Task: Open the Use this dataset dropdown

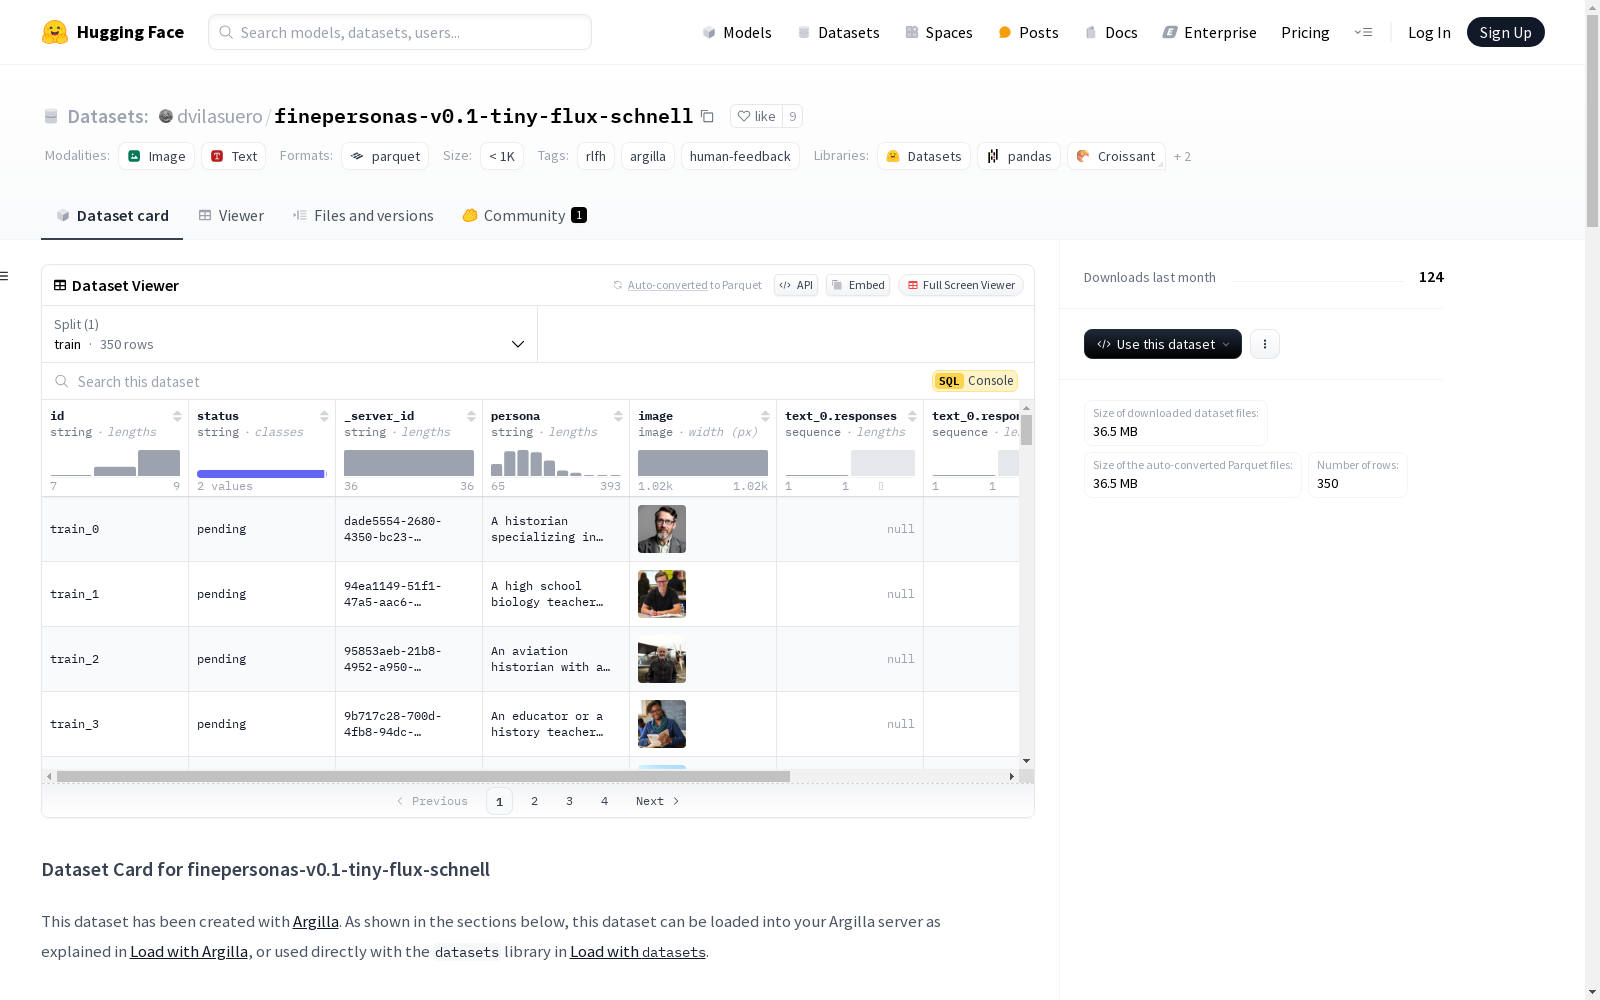Action: click(1163, 344)
